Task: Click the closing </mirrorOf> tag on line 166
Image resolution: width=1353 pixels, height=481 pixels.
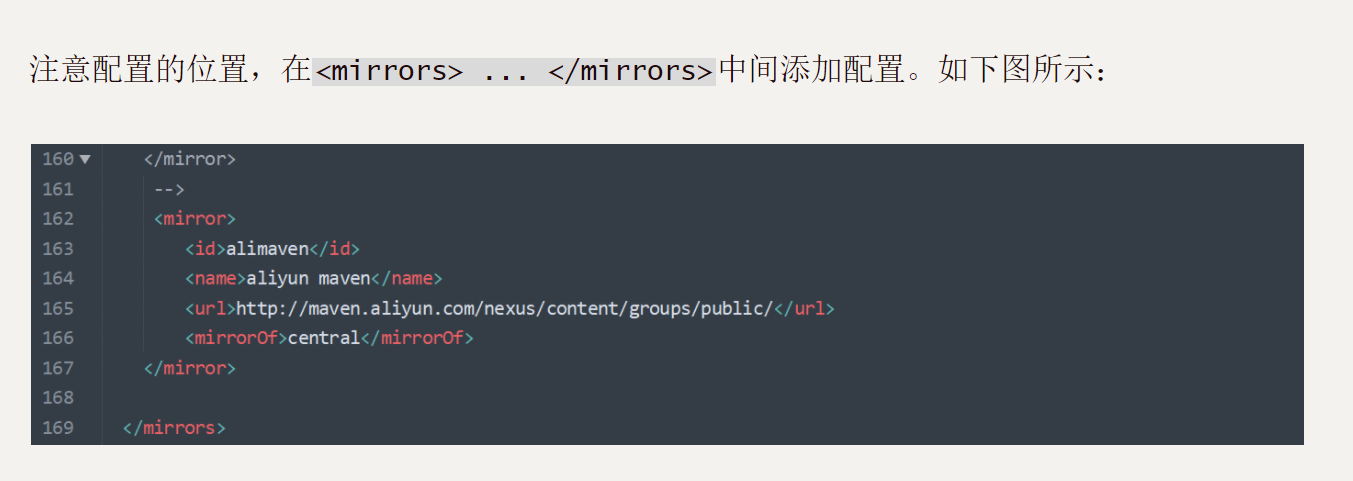Action: click(x=416, y=339)
